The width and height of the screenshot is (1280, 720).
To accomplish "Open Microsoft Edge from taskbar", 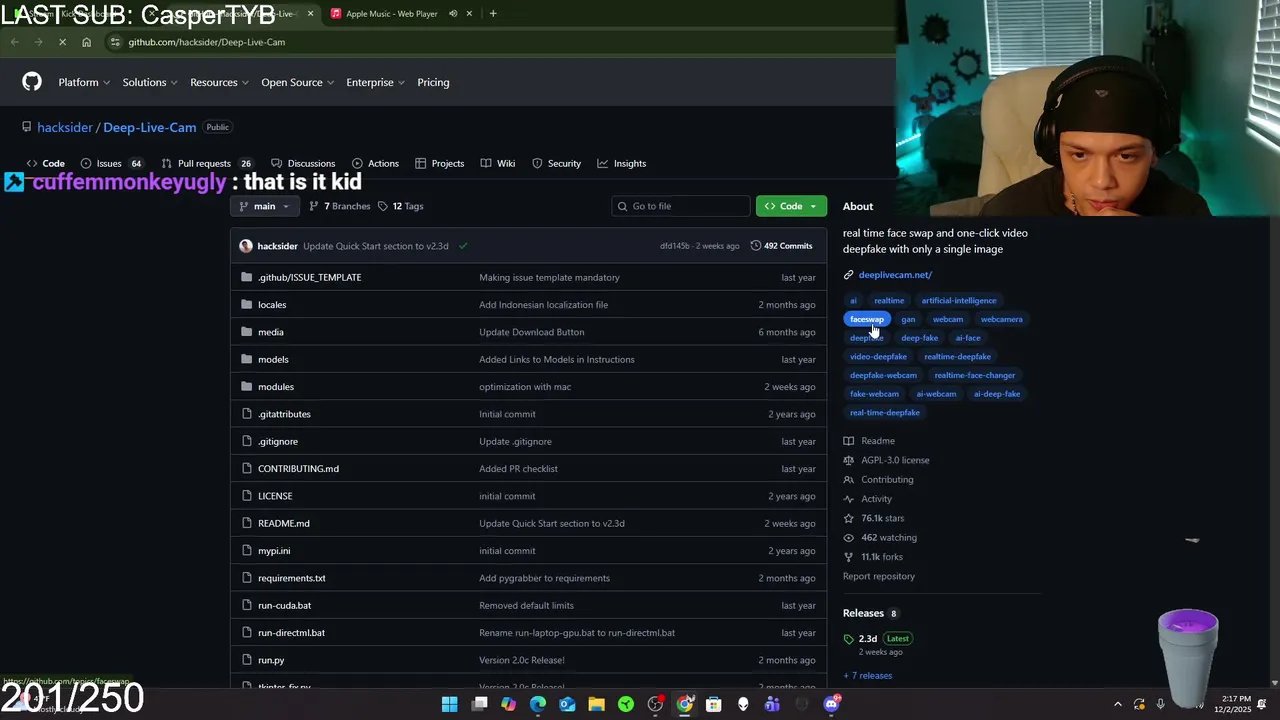I will (x=538, y=705).
